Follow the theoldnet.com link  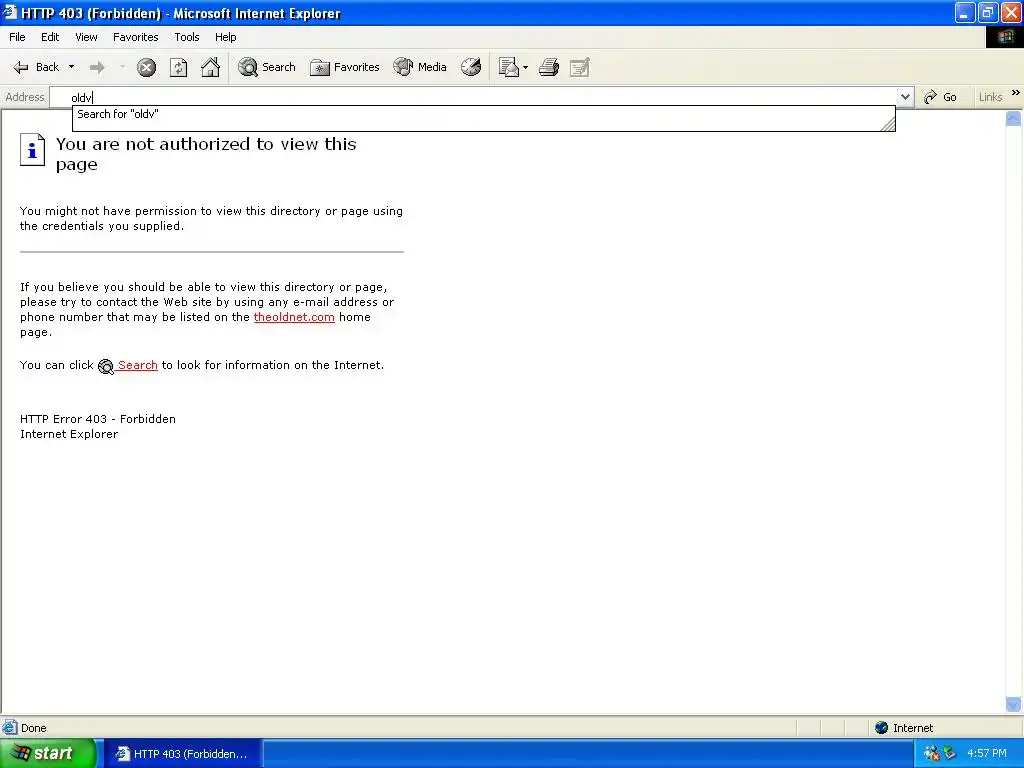(294, 317)
